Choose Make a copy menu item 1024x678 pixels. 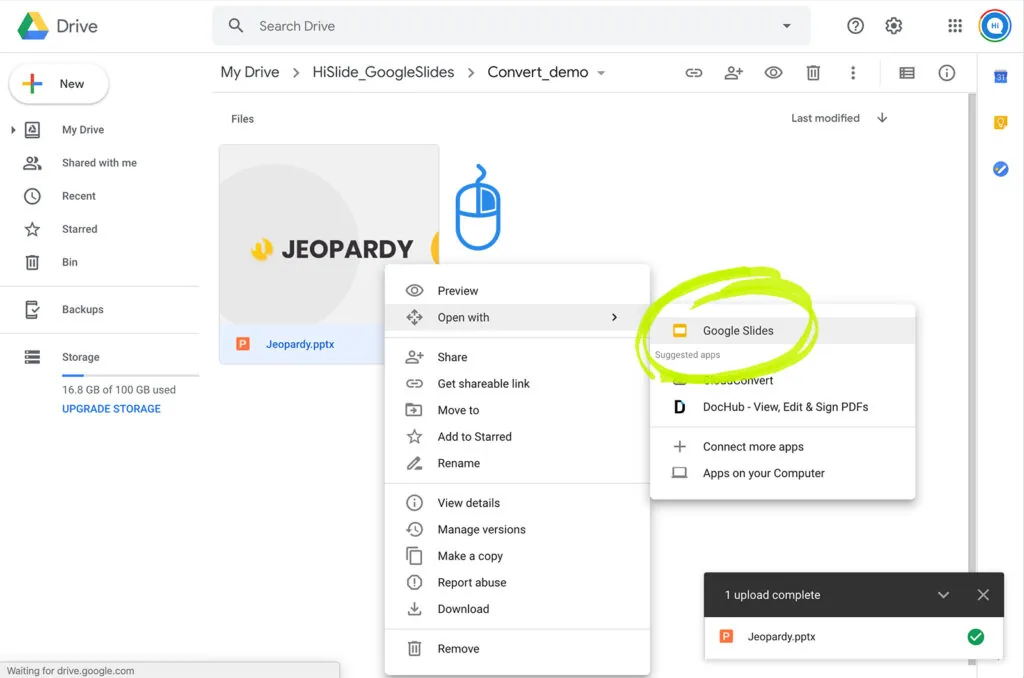[x=517, y=556]
